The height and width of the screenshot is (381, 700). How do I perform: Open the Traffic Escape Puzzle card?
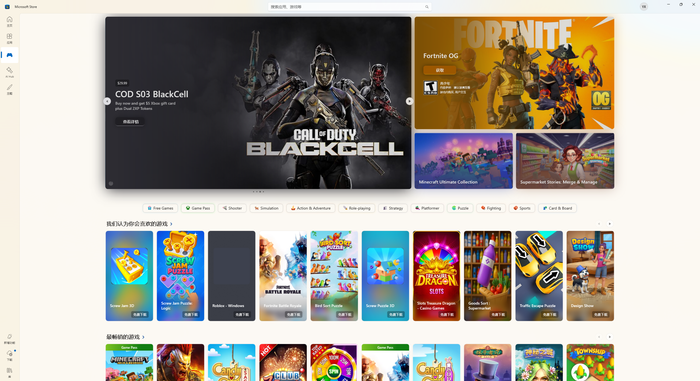coord(539,276)
